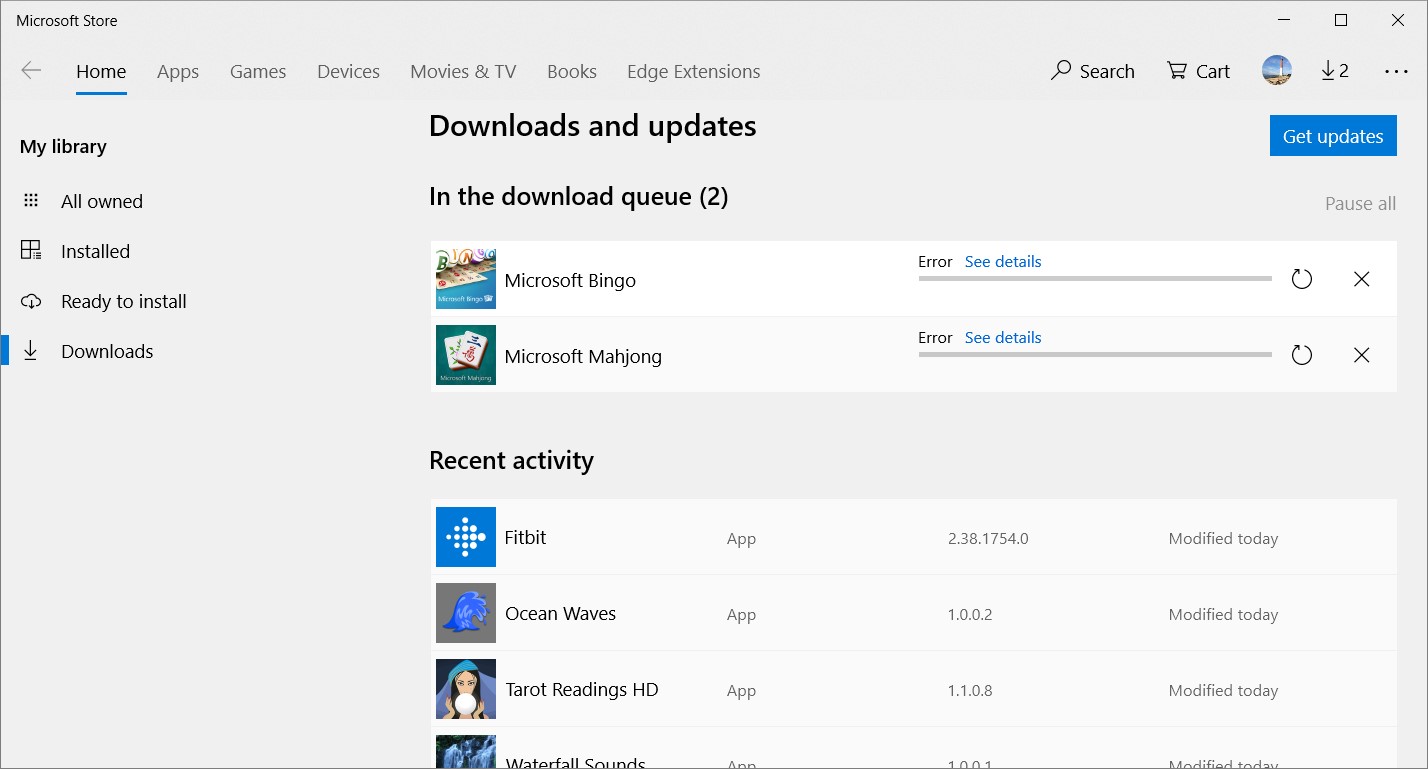Image resolution: width=1428 pixels, height=769 pixels.
Task: Open the Games tab
Action: click(x=258, y=71)
